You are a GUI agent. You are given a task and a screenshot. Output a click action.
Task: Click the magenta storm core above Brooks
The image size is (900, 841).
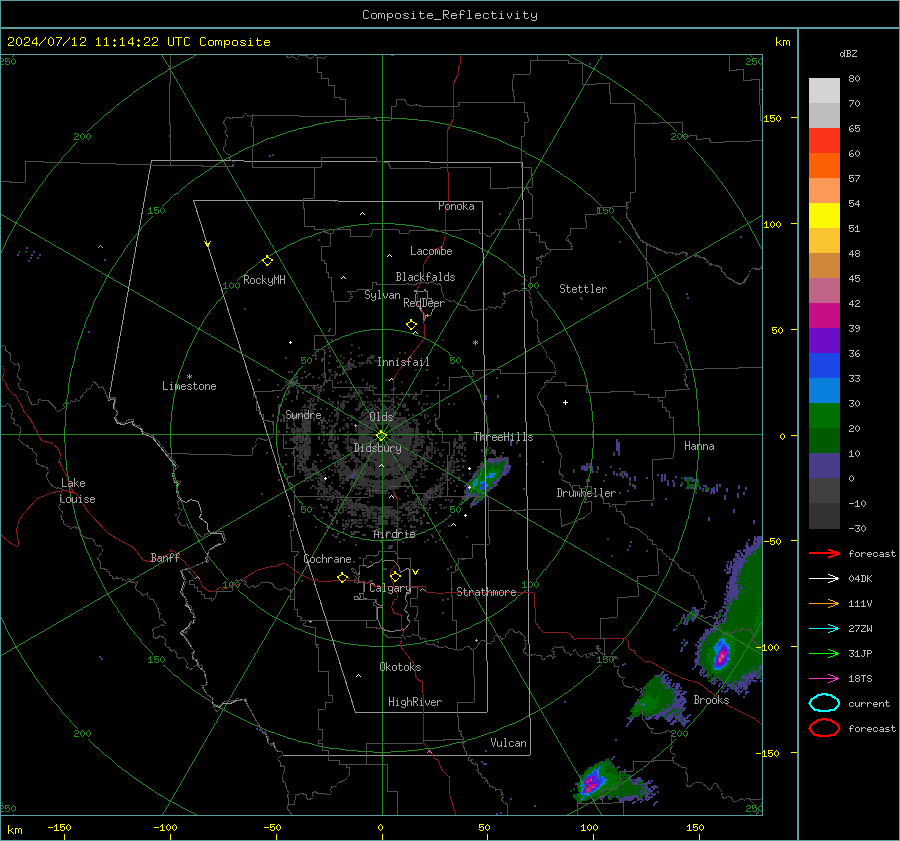pyautogui.click(x=721, y=654)
